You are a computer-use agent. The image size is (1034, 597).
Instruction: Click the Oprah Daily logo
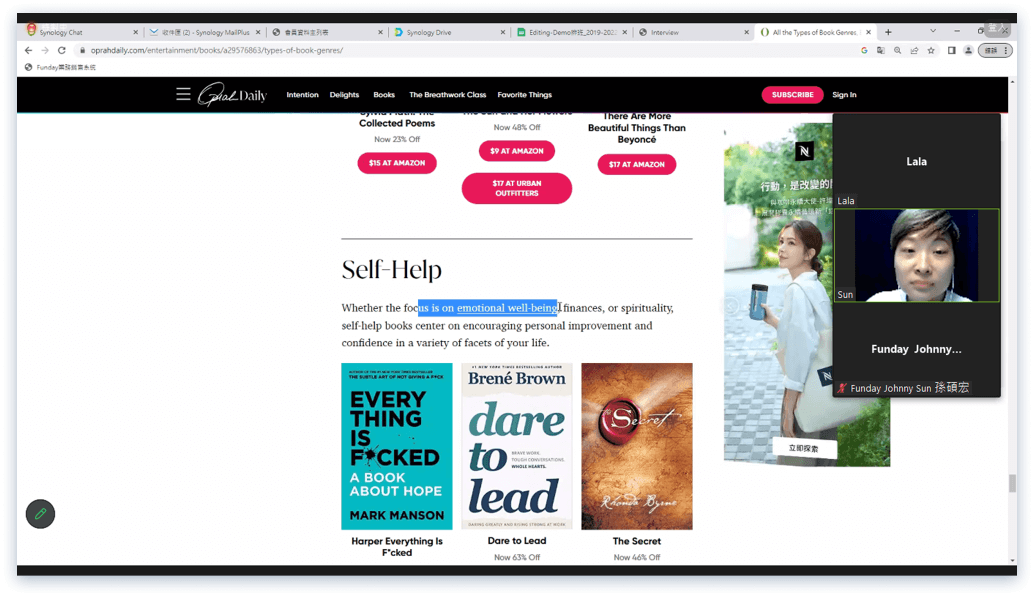click(232, 95)
